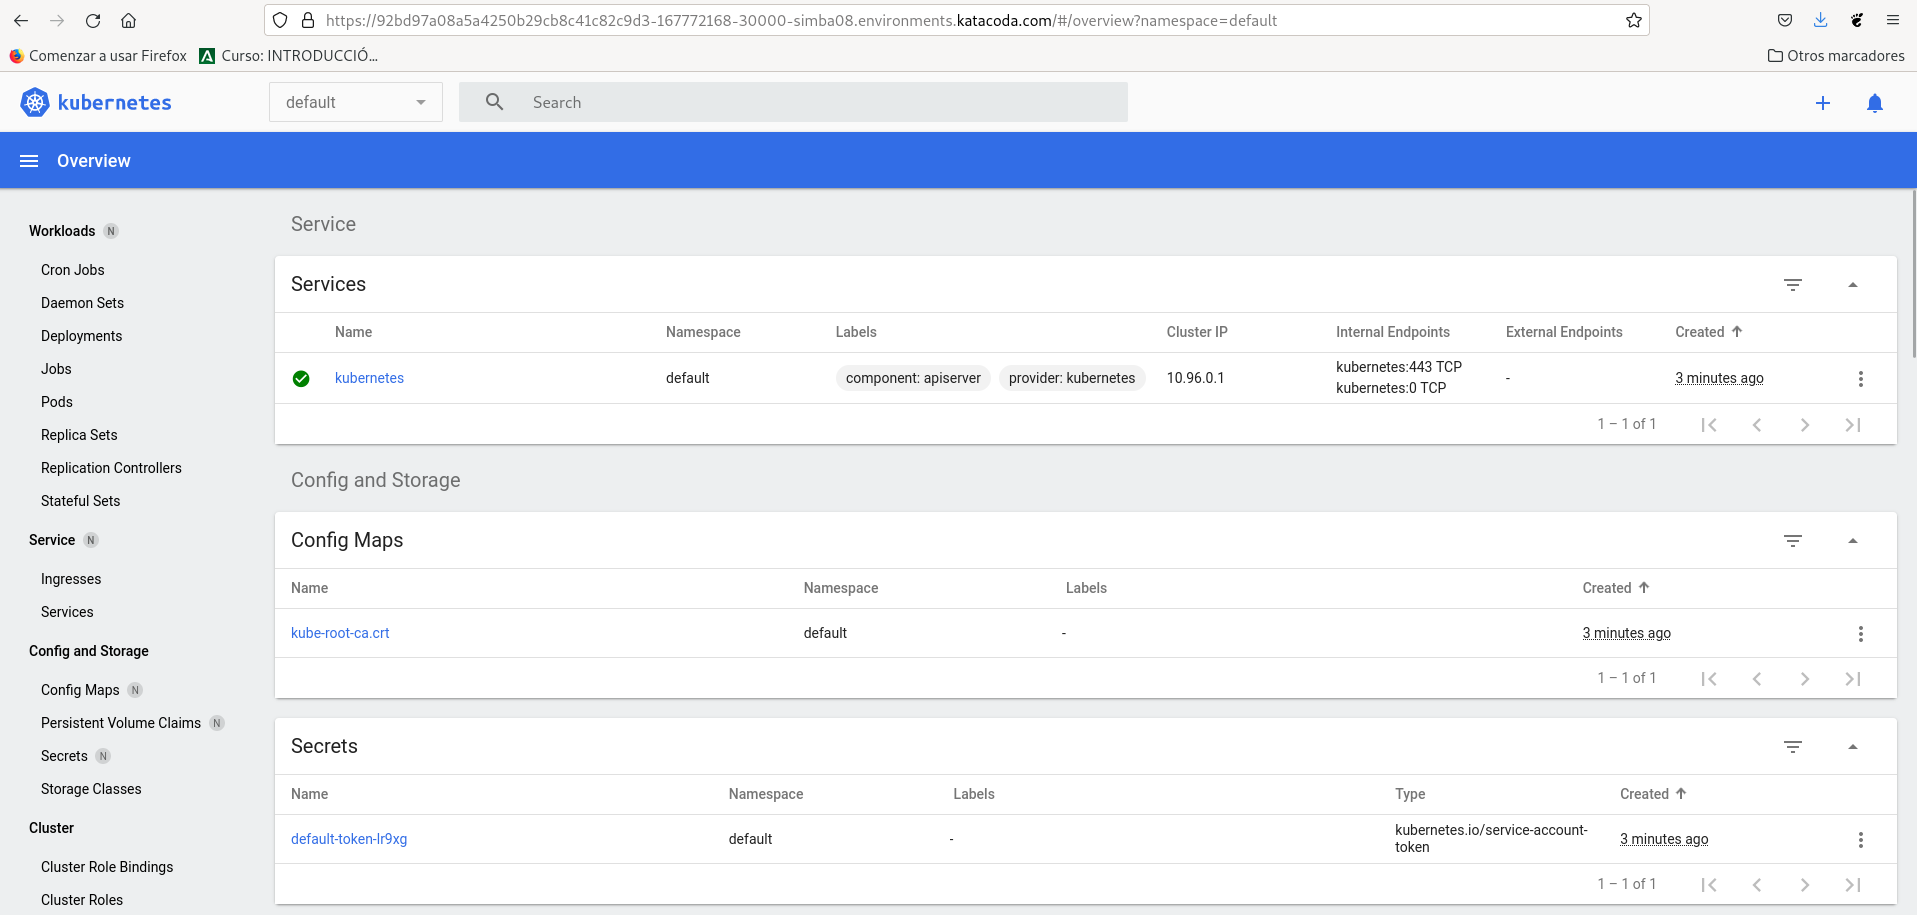Go to previous page in Config Maps pagination
The height and width of the screenshot is (915, 1917).
click(x=1757, y=679)
